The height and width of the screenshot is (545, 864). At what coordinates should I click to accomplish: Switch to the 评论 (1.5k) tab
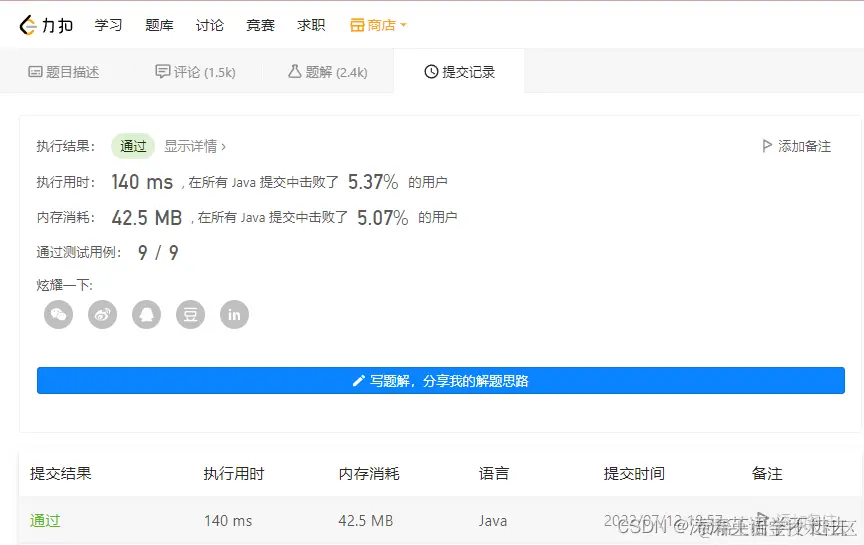coord(196,72)
